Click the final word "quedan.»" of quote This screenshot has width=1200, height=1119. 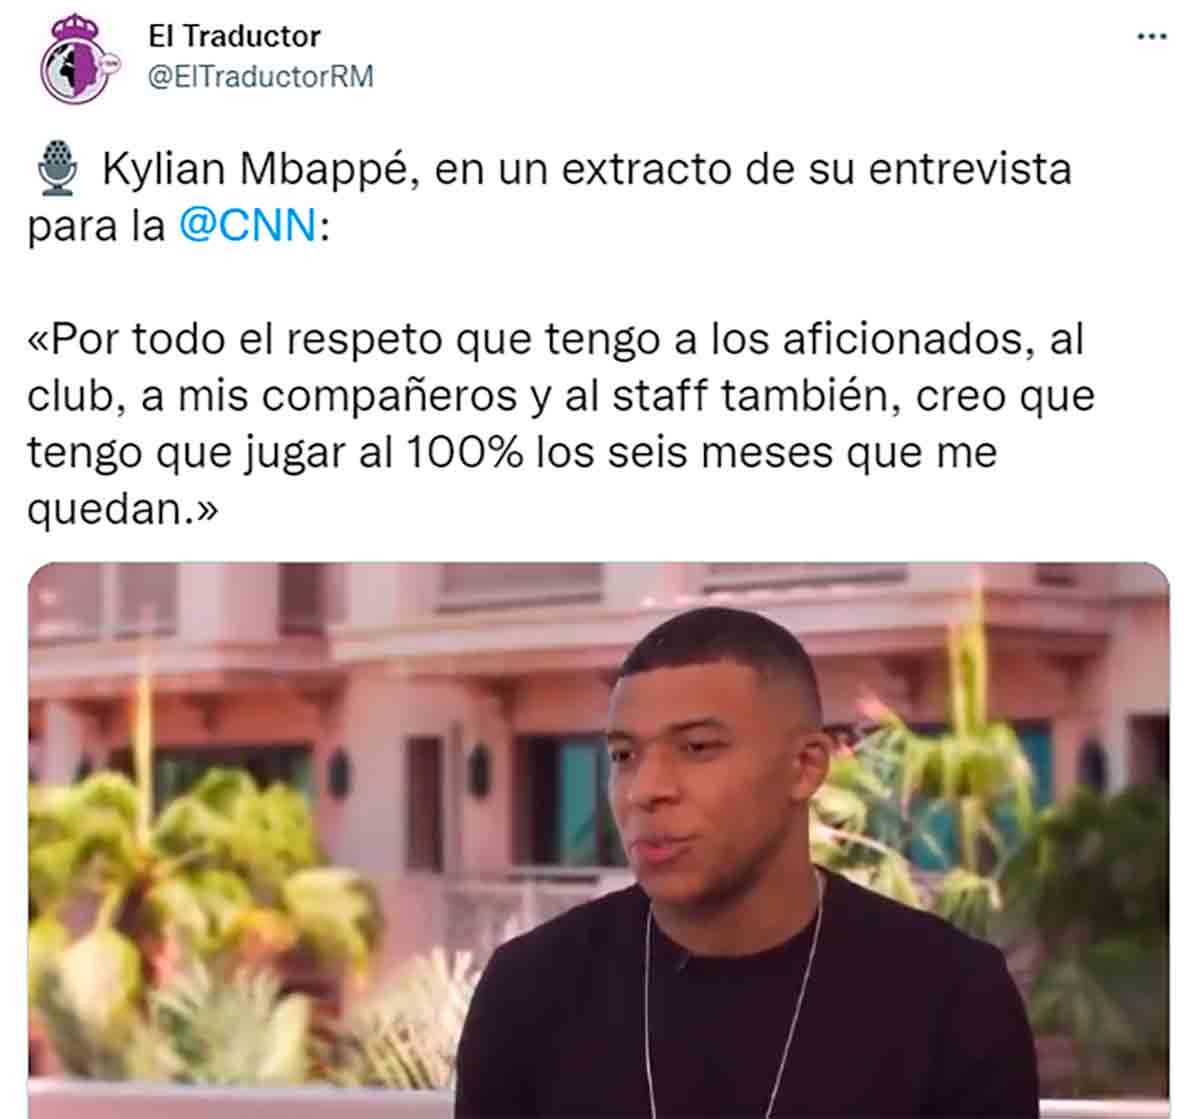tap(122, 511)
